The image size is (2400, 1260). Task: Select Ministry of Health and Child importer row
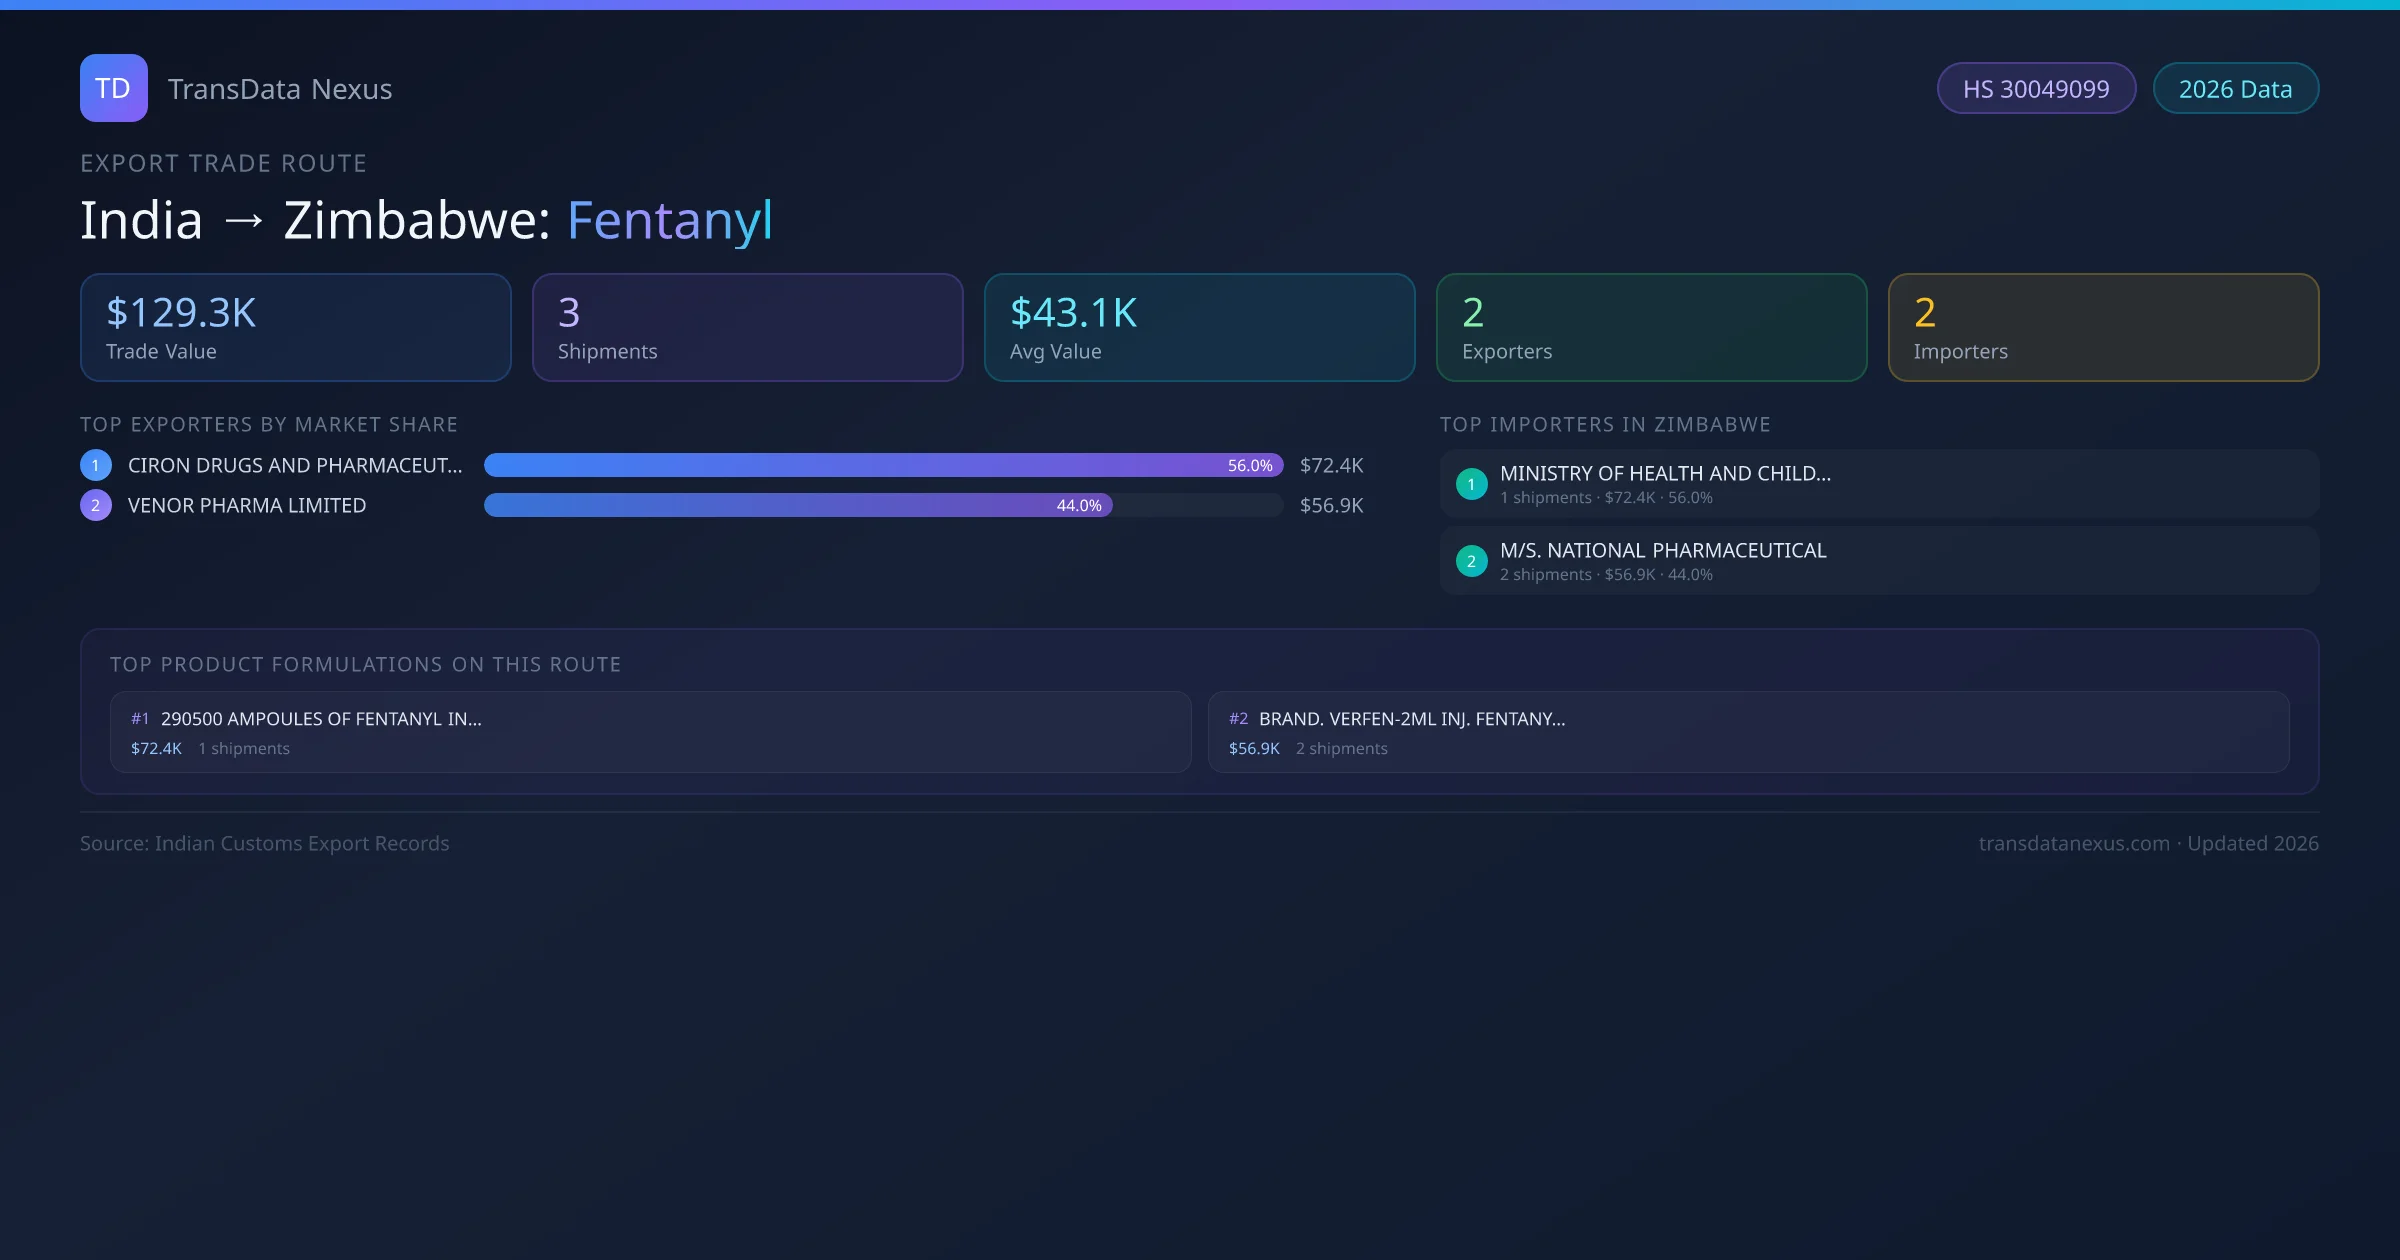pyautogui.click(x=1879, y=484)
